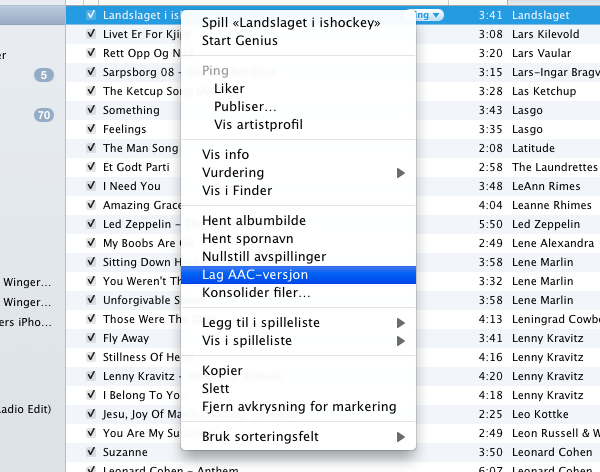This screenshot has width=600, height=472.
Task: Uncheck the Suzanne track checkbox
Action: (x=92, y=451)
